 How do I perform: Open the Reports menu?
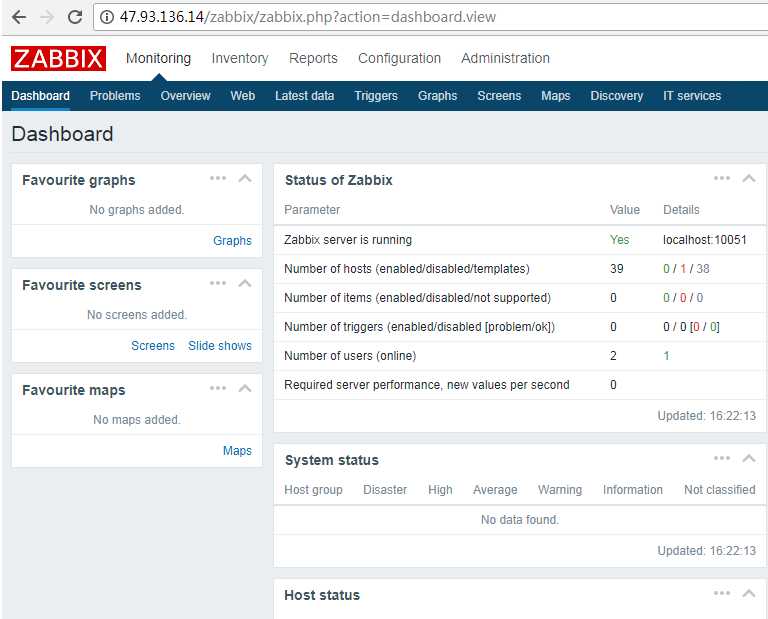point(313,58)
